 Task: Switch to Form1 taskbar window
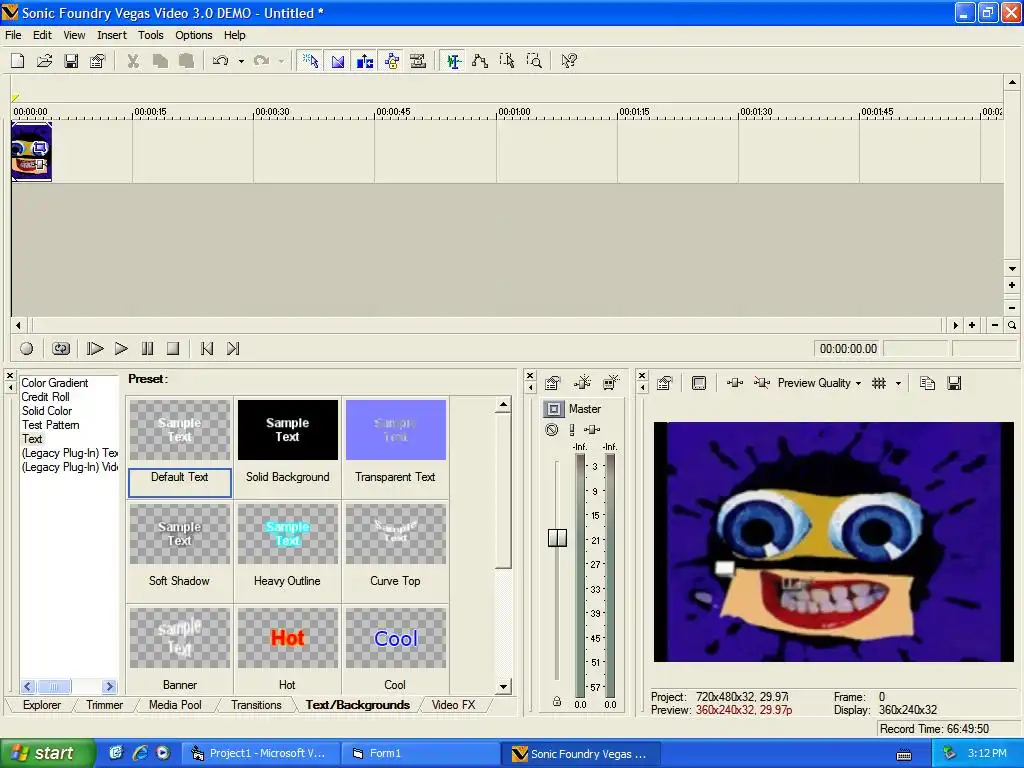pos(421,753)
